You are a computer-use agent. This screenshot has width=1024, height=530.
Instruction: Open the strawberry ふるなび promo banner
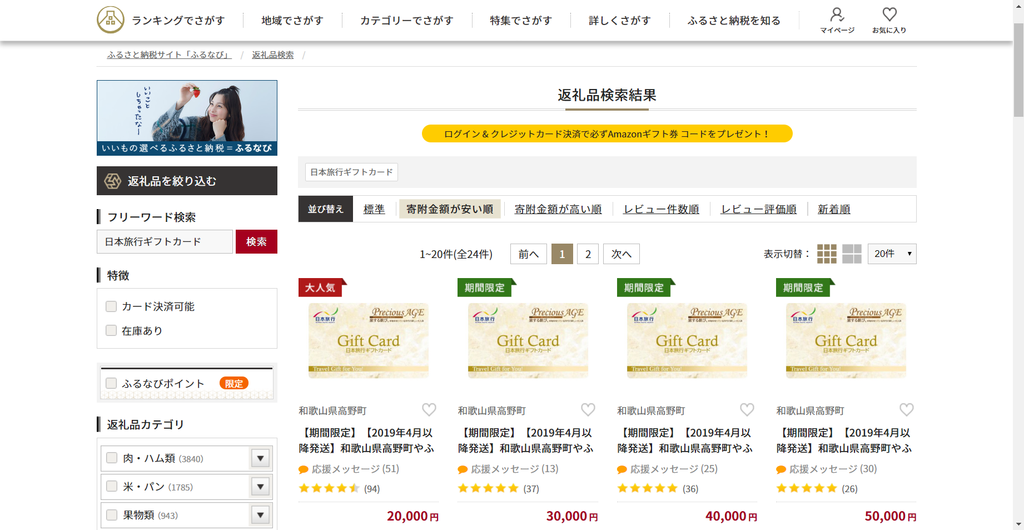187,118
